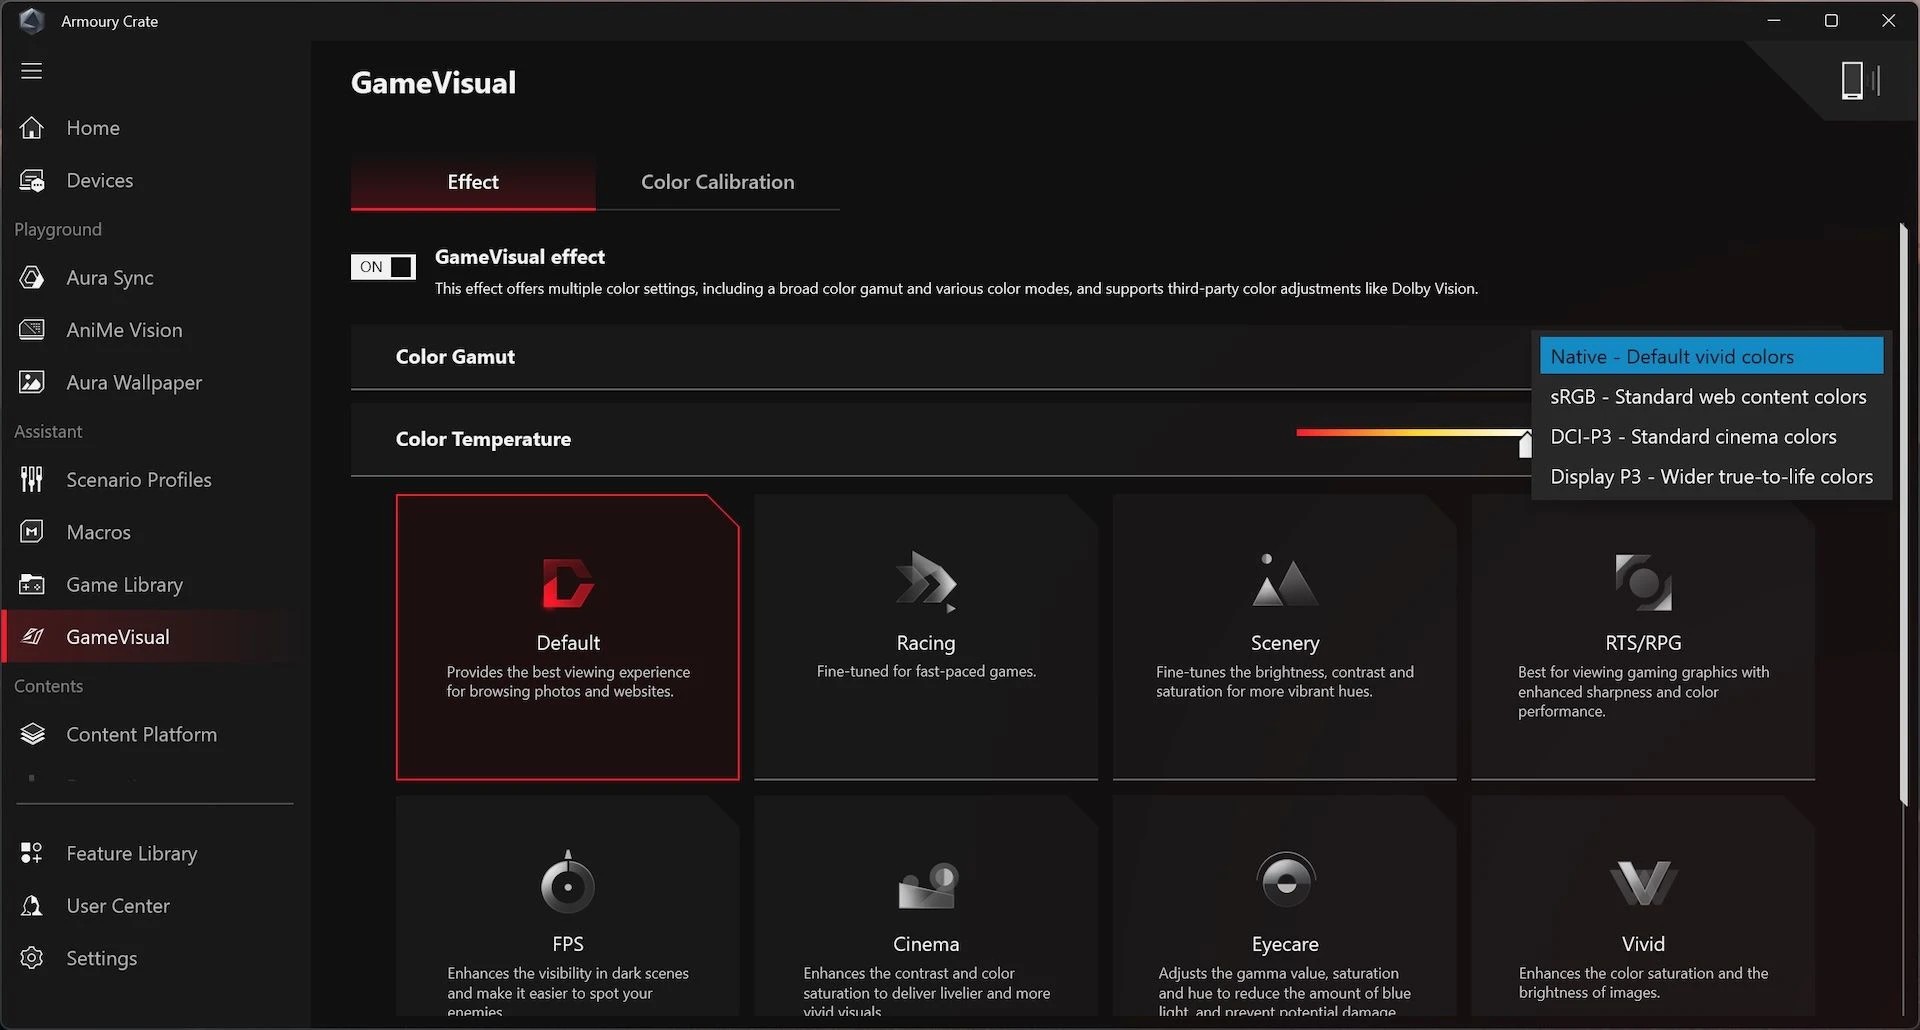The width and height of the screenshot is (1920, 1030).
Task: Choose DCI-P3 standard cinema colors
Action: pos(1694,436)
